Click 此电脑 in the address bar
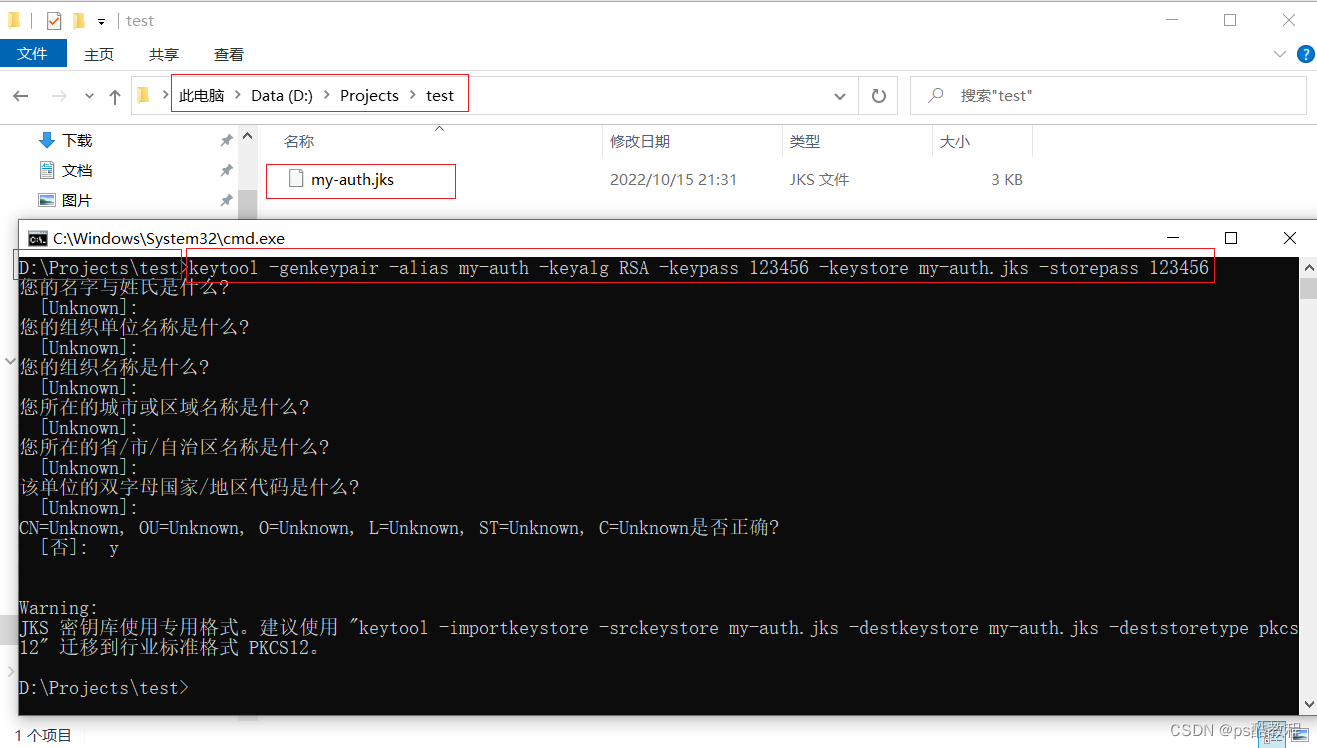This screenshot has width=1317, height=748. [201, 95]
